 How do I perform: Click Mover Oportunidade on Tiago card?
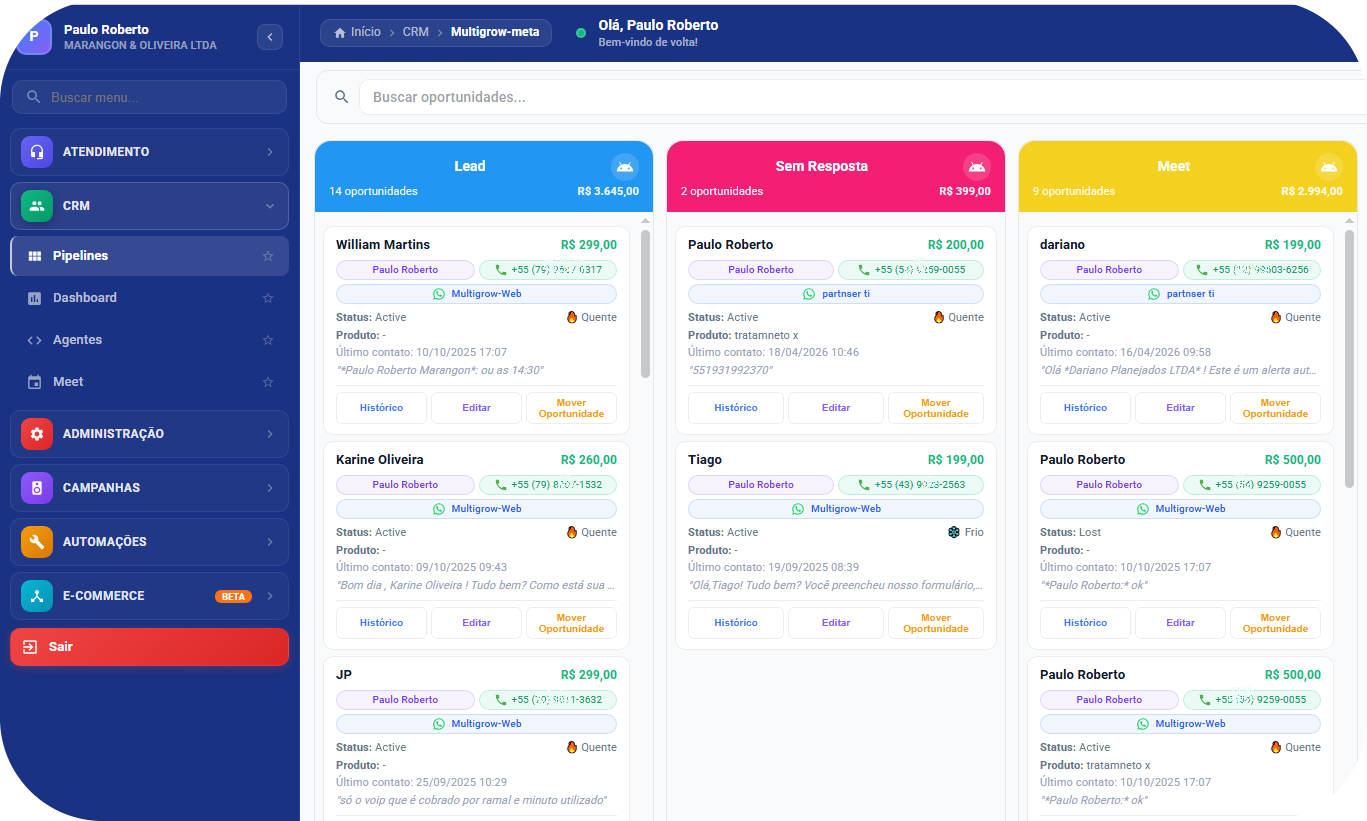(935, 623)
